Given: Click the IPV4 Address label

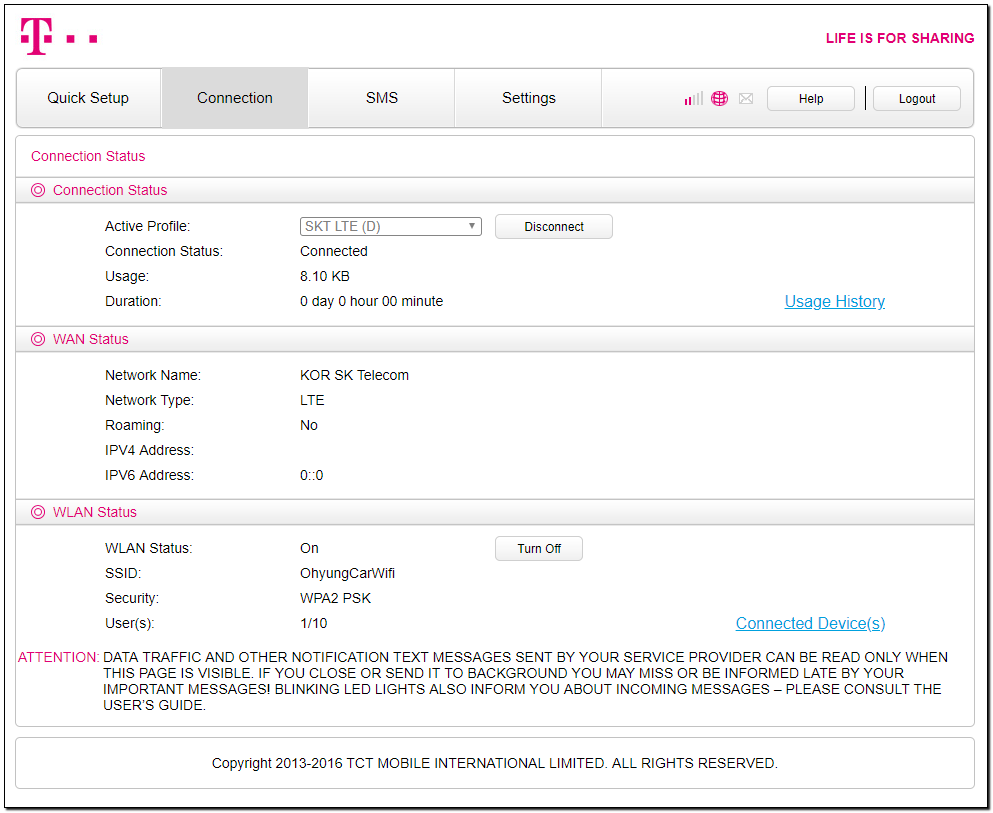Looking at the screenshot, I should (x=149, y=450).
